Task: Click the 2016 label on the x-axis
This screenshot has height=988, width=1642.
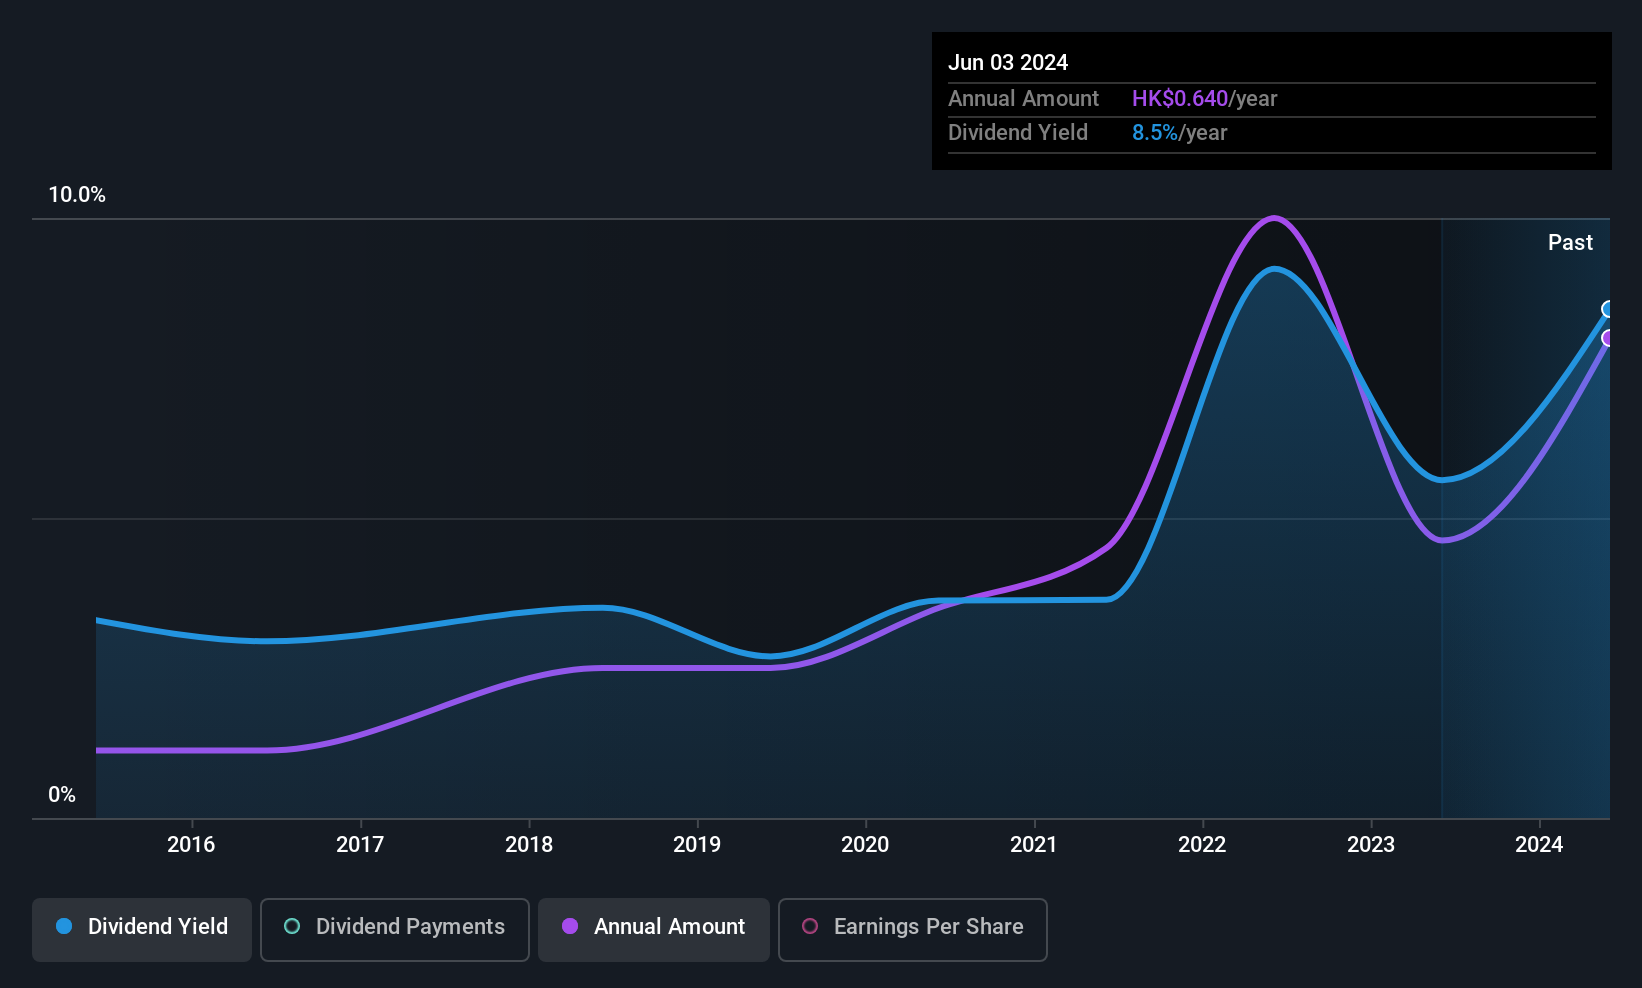Action: [191, 844]
